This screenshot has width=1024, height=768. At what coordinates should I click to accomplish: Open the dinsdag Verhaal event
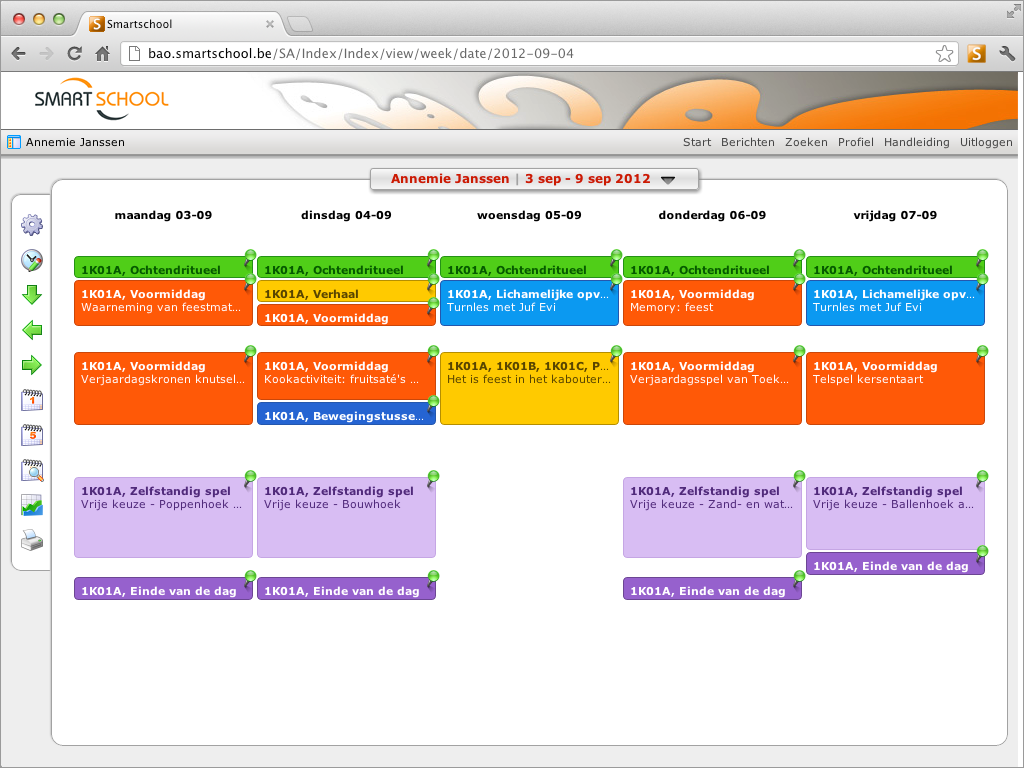346,291
